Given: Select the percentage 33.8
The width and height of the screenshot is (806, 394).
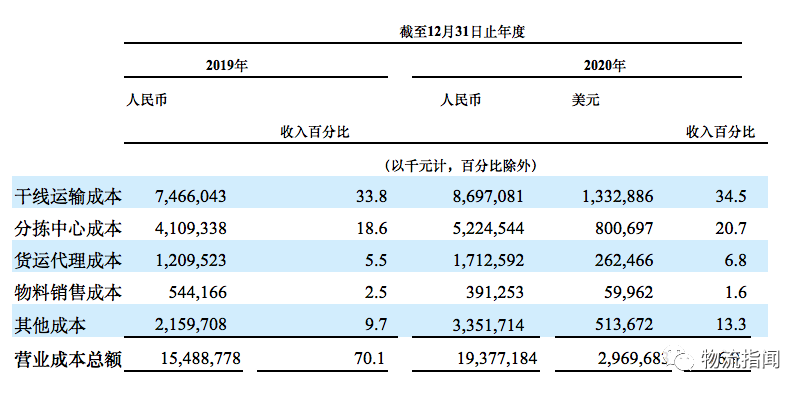Looking at the screenshot, I should (372, 196).
